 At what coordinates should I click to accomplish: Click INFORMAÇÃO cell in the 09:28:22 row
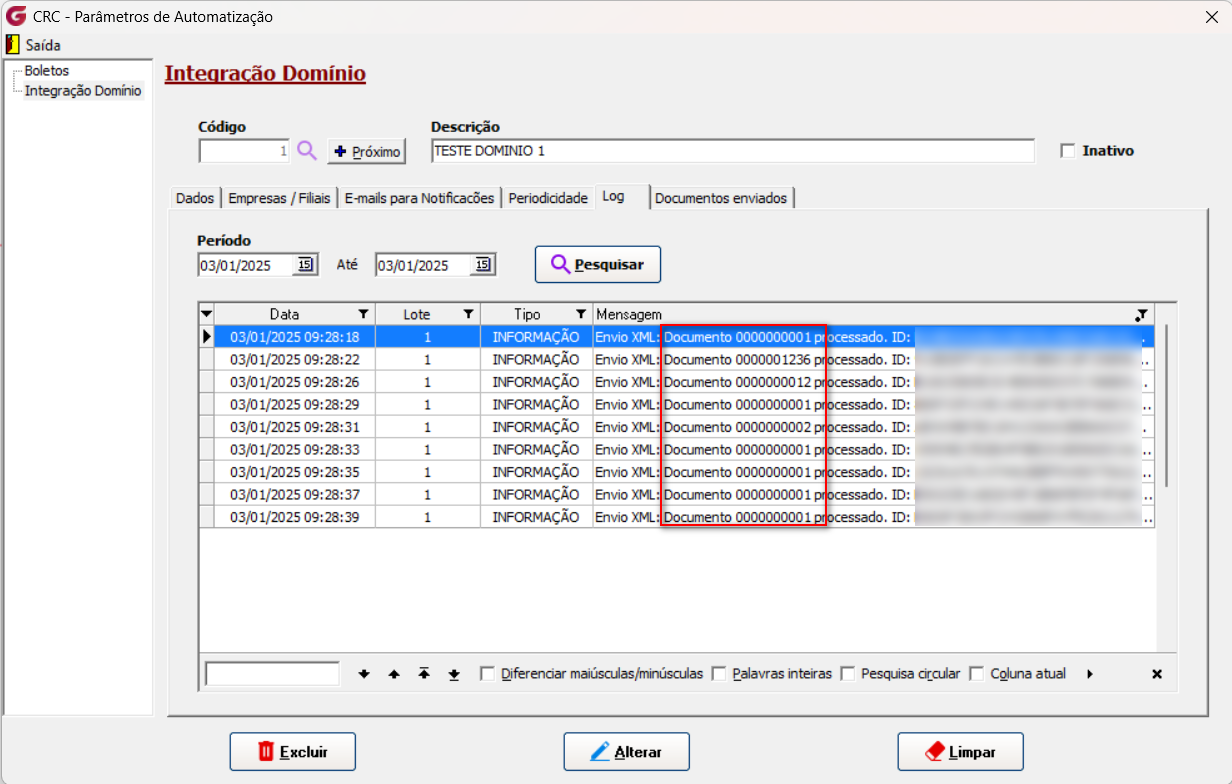pyautogui.click(x=536, y=359)
